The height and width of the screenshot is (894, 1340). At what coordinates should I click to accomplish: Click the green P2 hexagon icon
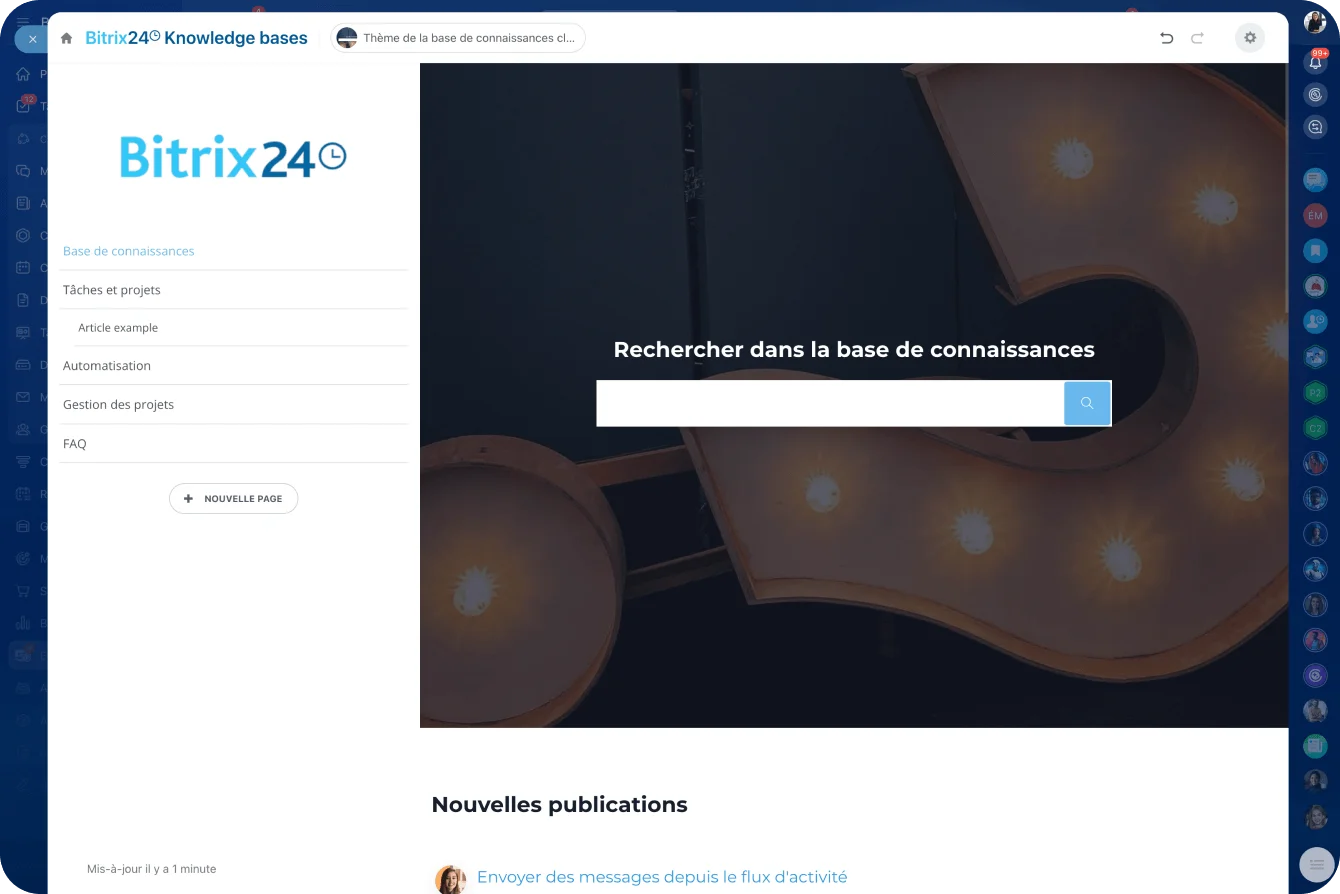pyautogui.click(x=1315, y=393)
